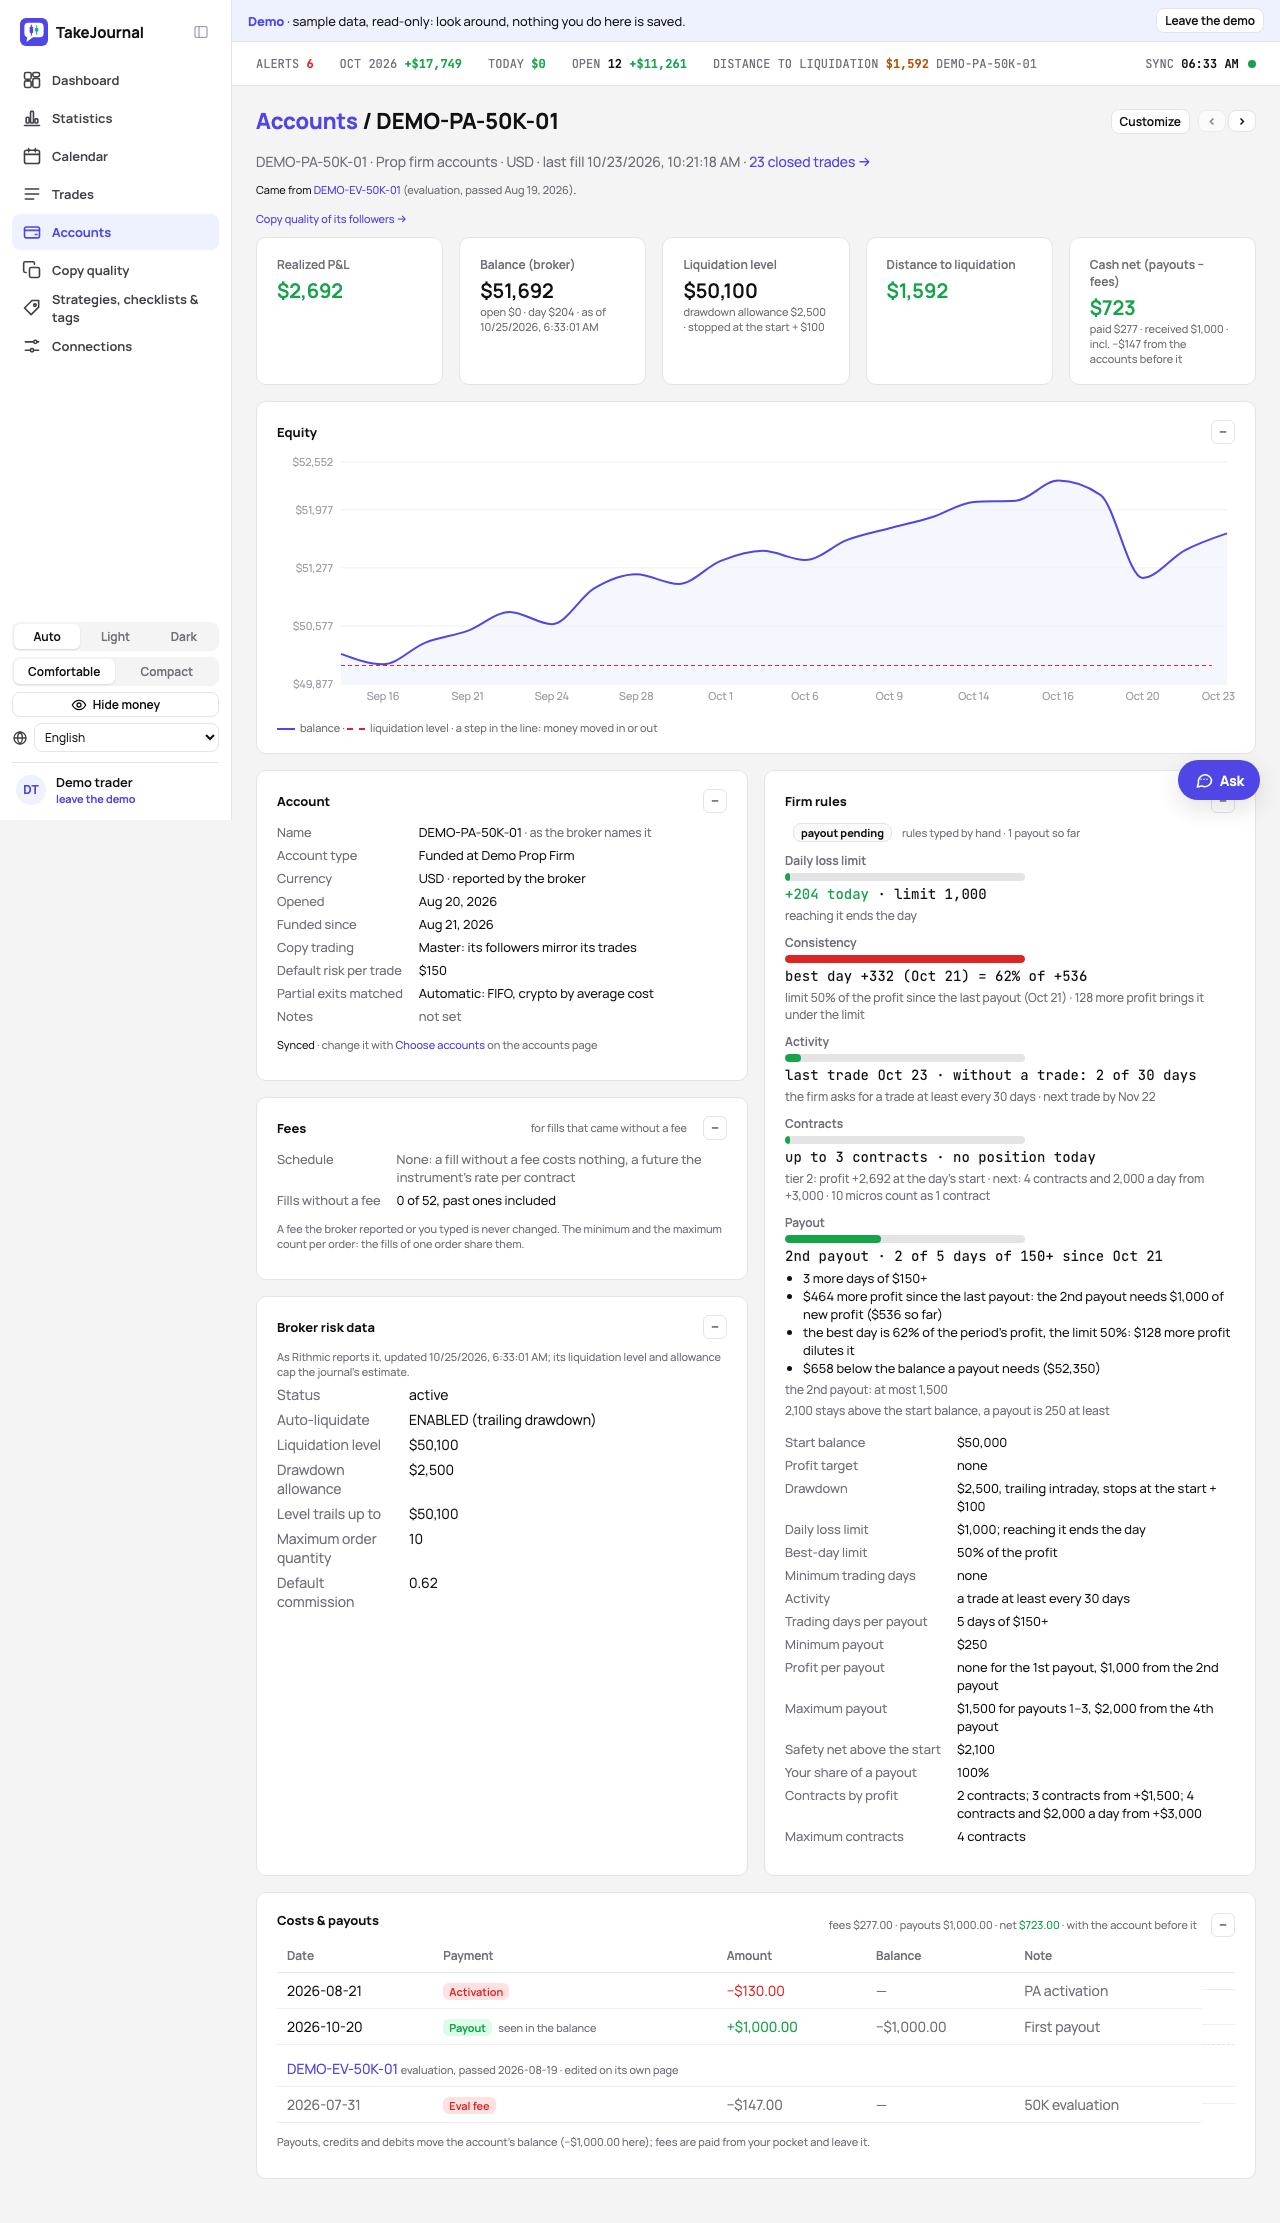Click the Copy quality icon
This screenshot has width=1280, height=2223.
pyautogui.click(x=32, y=270)
